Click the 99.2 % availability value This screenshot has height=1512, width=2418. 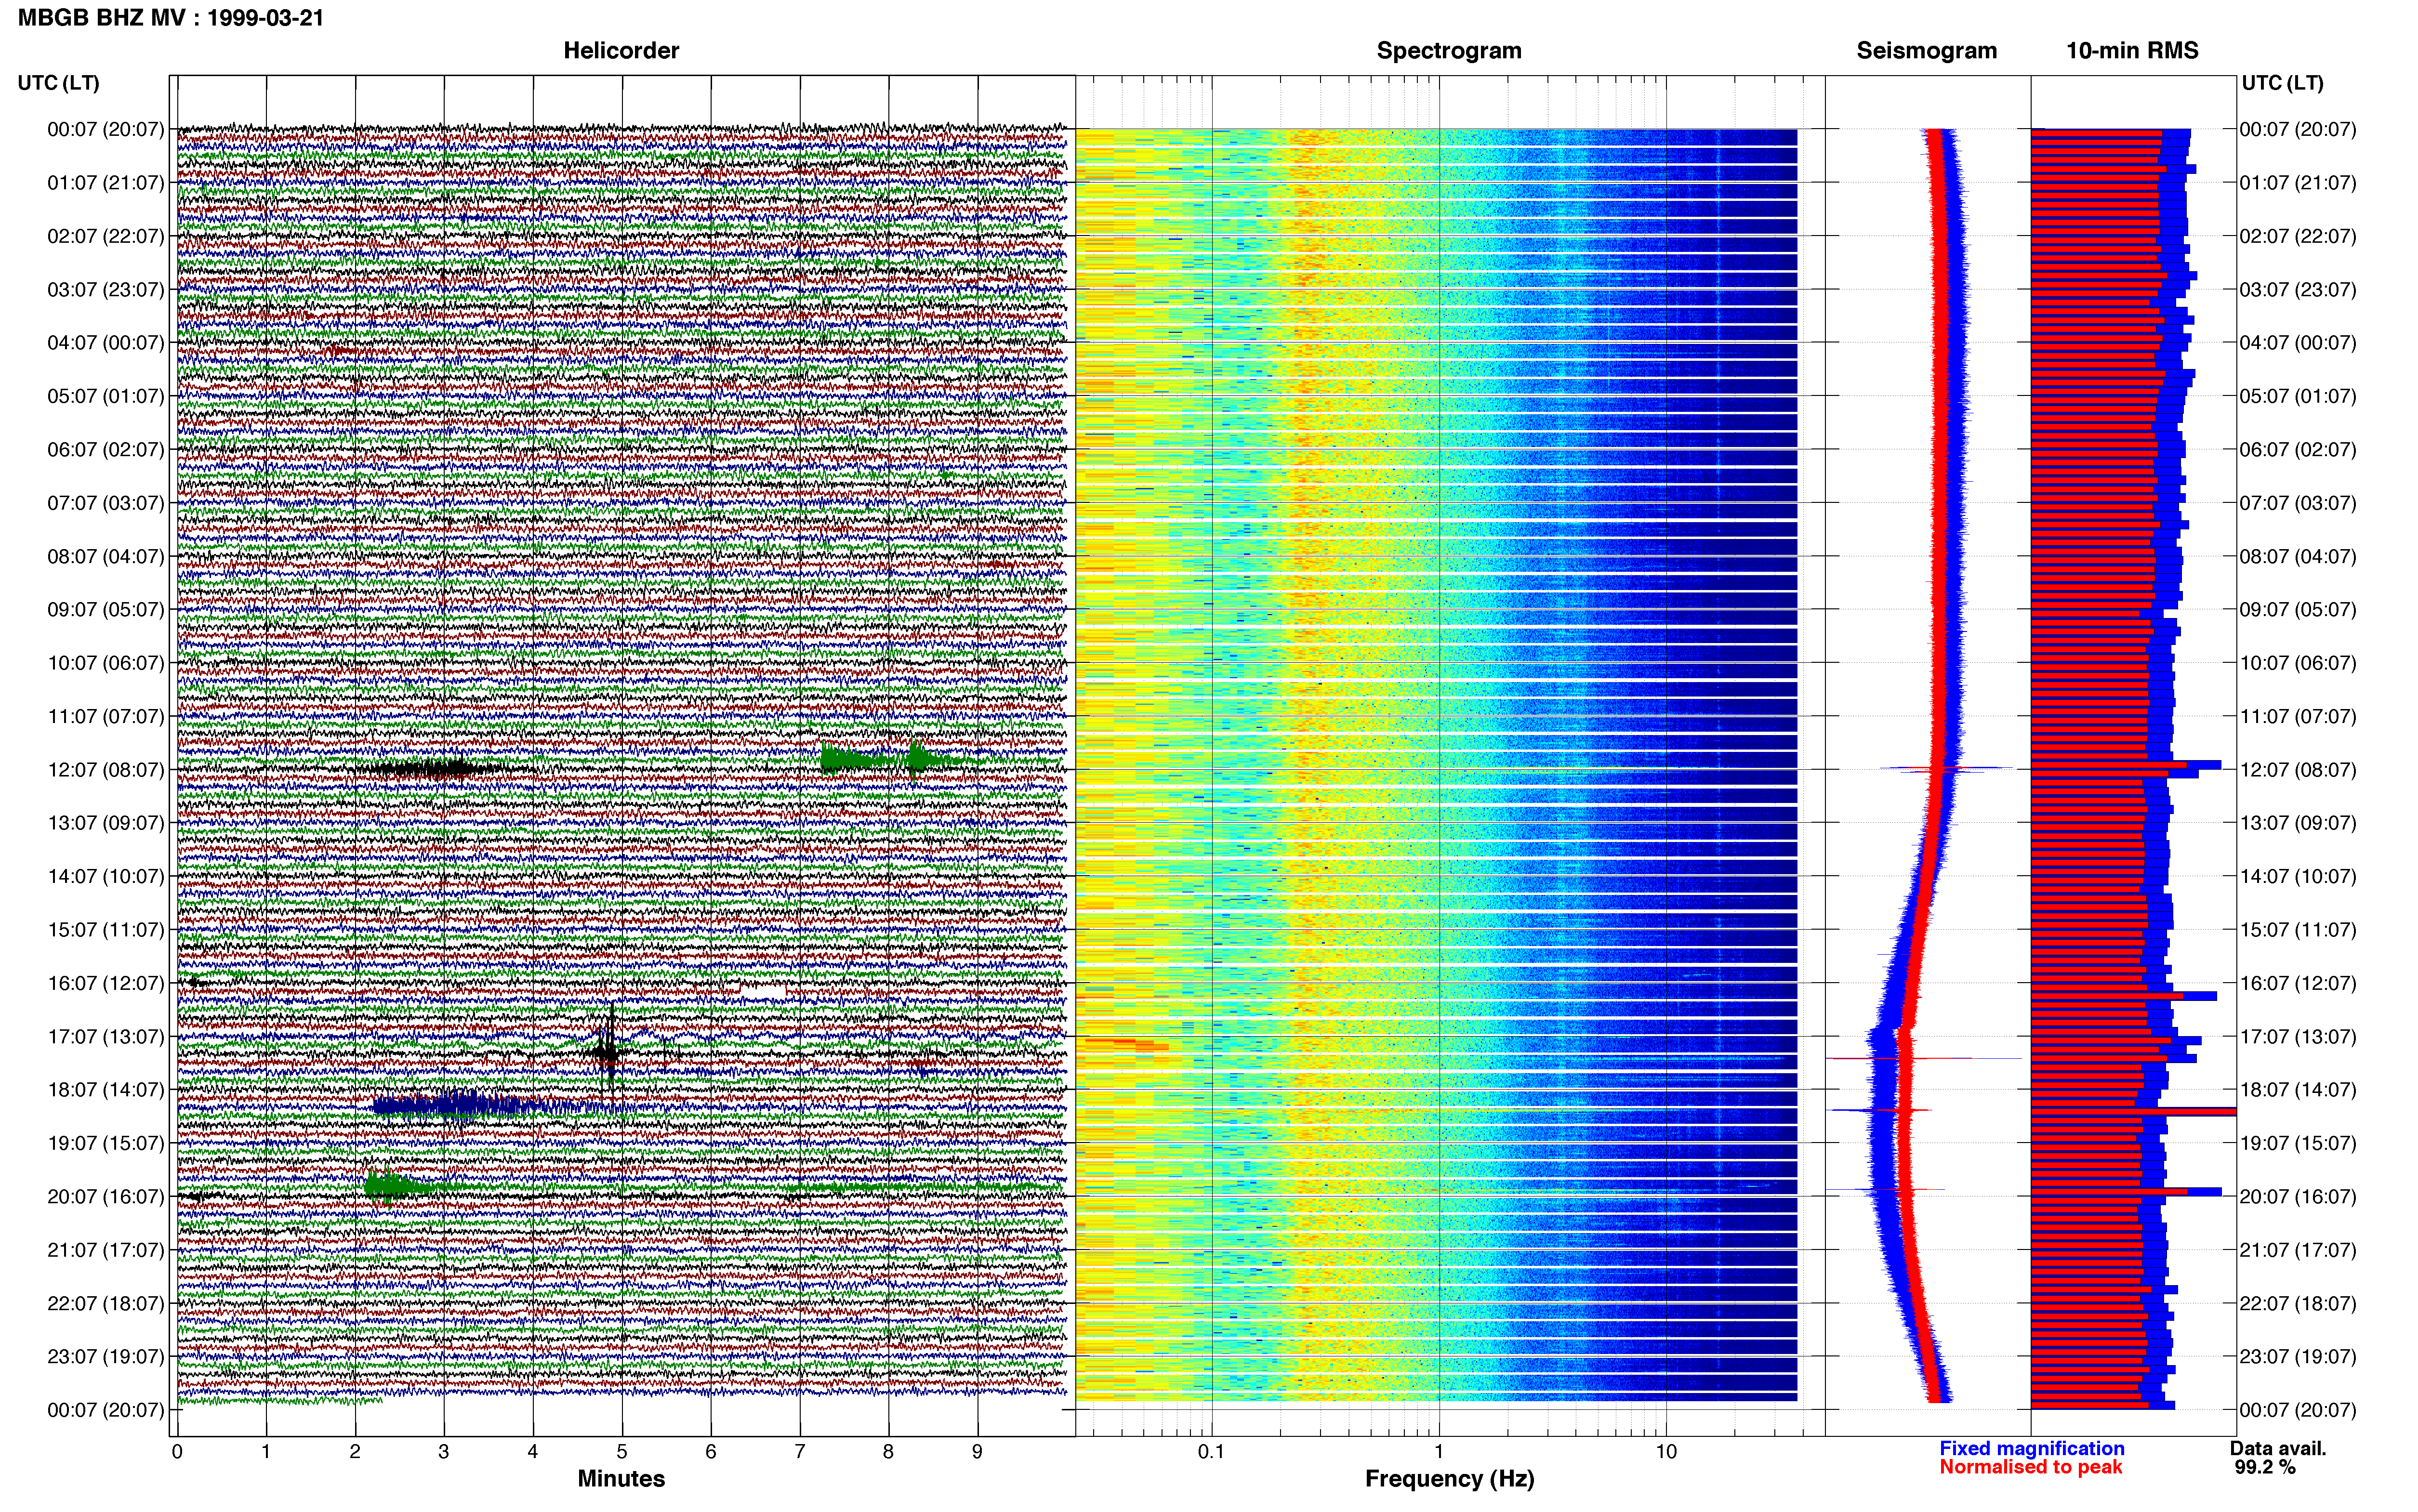pos(2265,1467)
